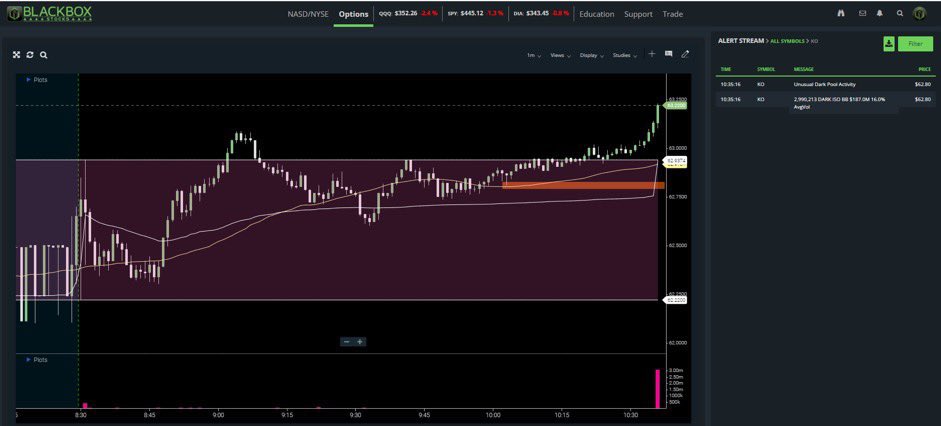Open the user profile avatar
The image size is (941, 426).
[919, 13]
